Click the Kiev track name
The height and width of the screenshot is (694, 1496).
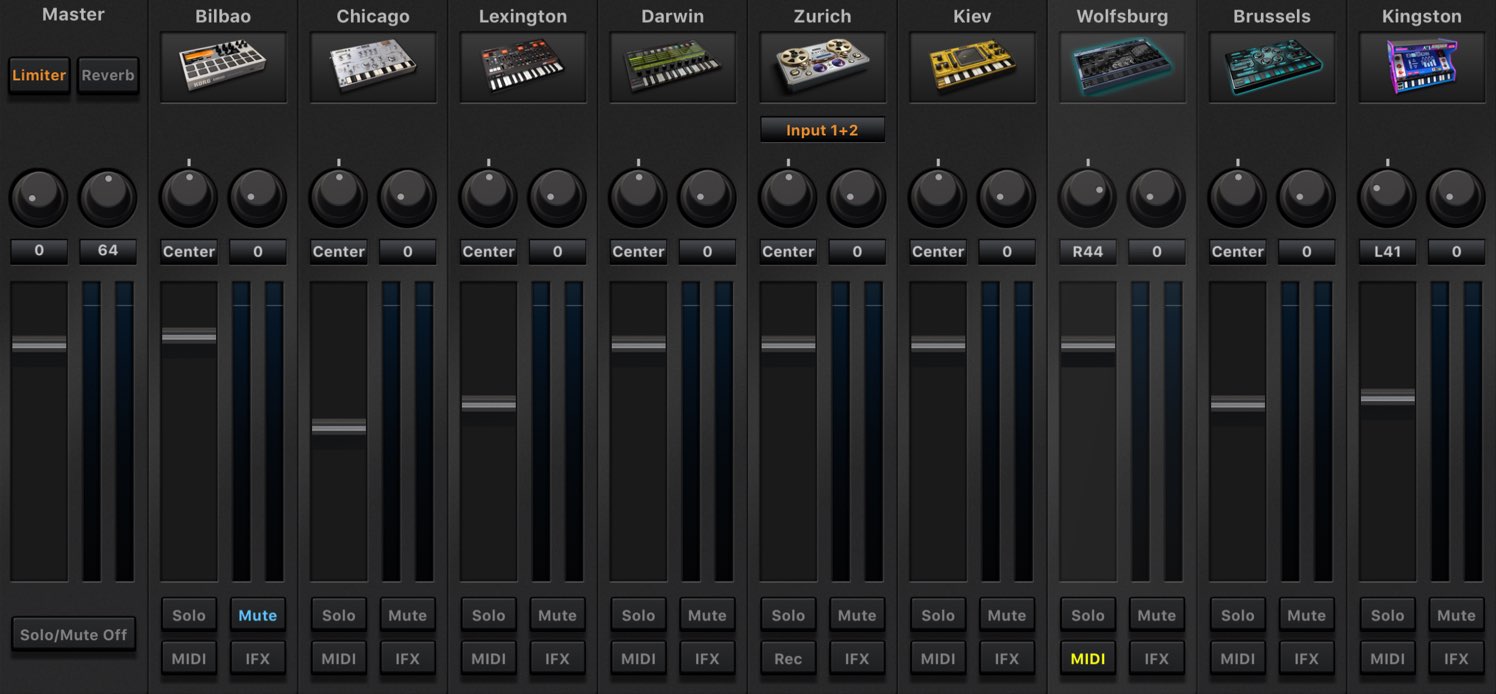(972, 16)
